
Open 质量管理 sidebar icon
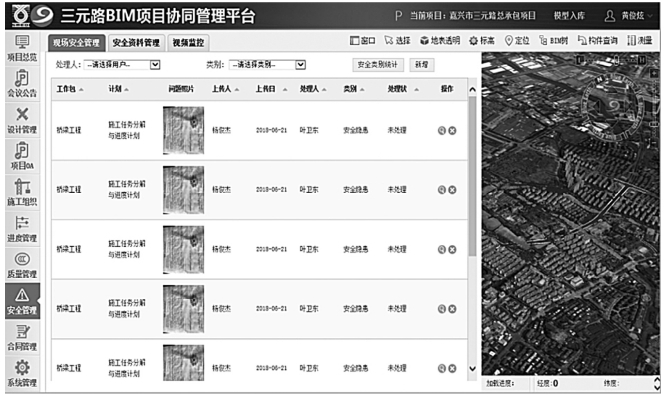click(x=22, y=265)
